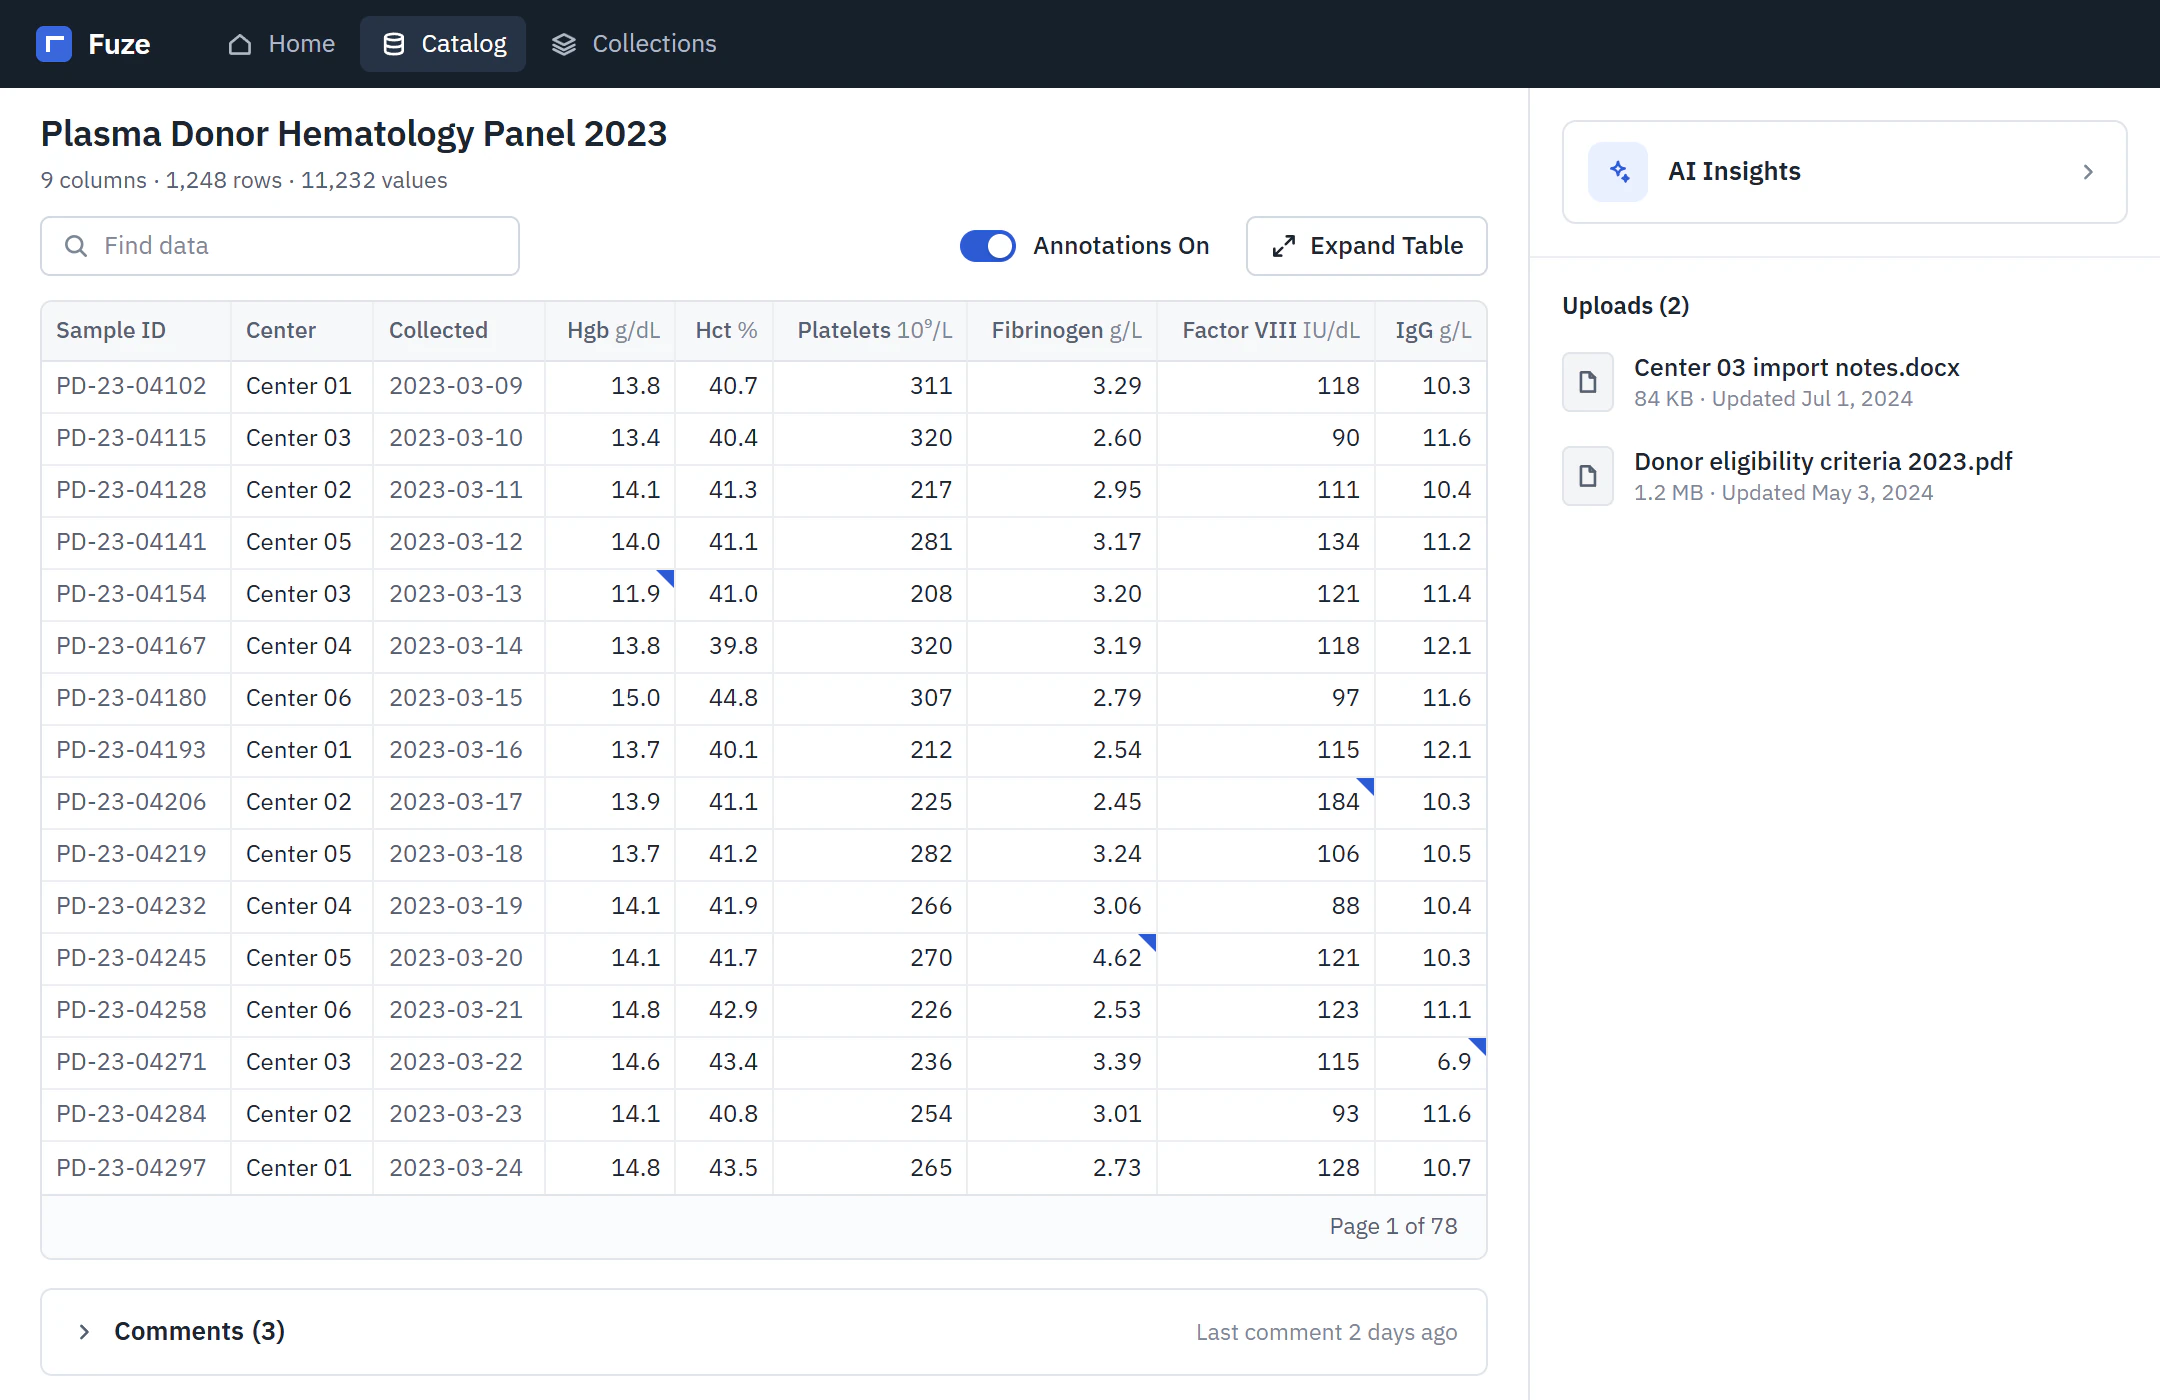Click the Fuze logo icon

coord(54,44)
